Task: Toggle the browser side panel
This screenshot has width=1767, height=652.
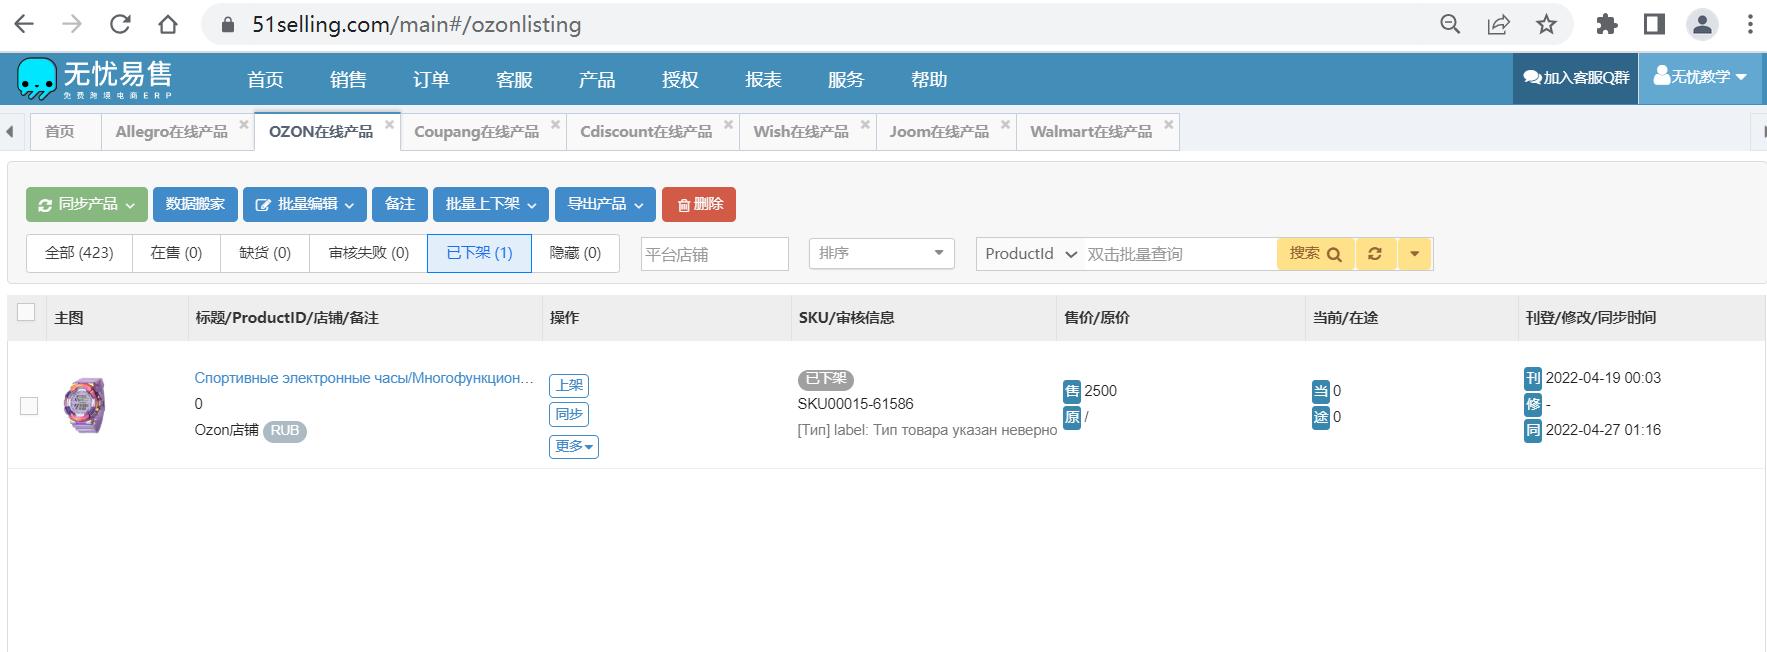Action: point(1655,24)
